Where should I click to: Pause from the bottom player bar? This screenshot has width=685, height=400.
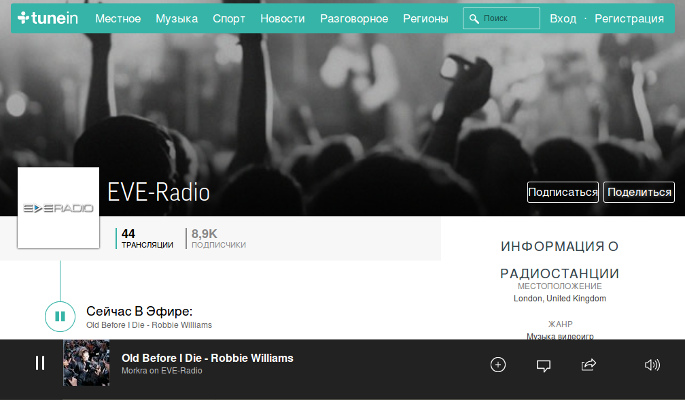click(x=40, y=363)
